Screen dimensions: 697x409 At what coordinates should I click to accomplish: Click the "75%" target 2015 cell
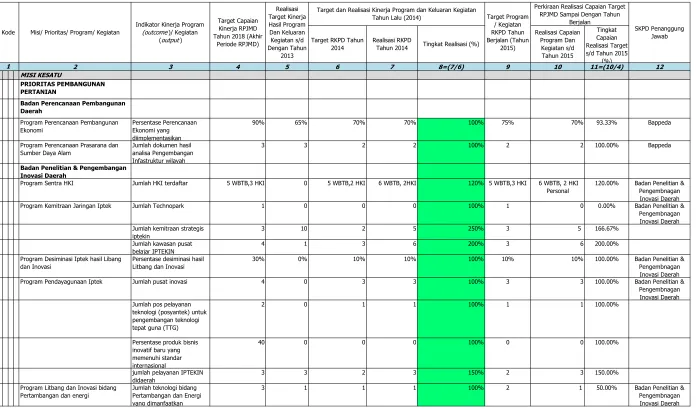point(508,129)
